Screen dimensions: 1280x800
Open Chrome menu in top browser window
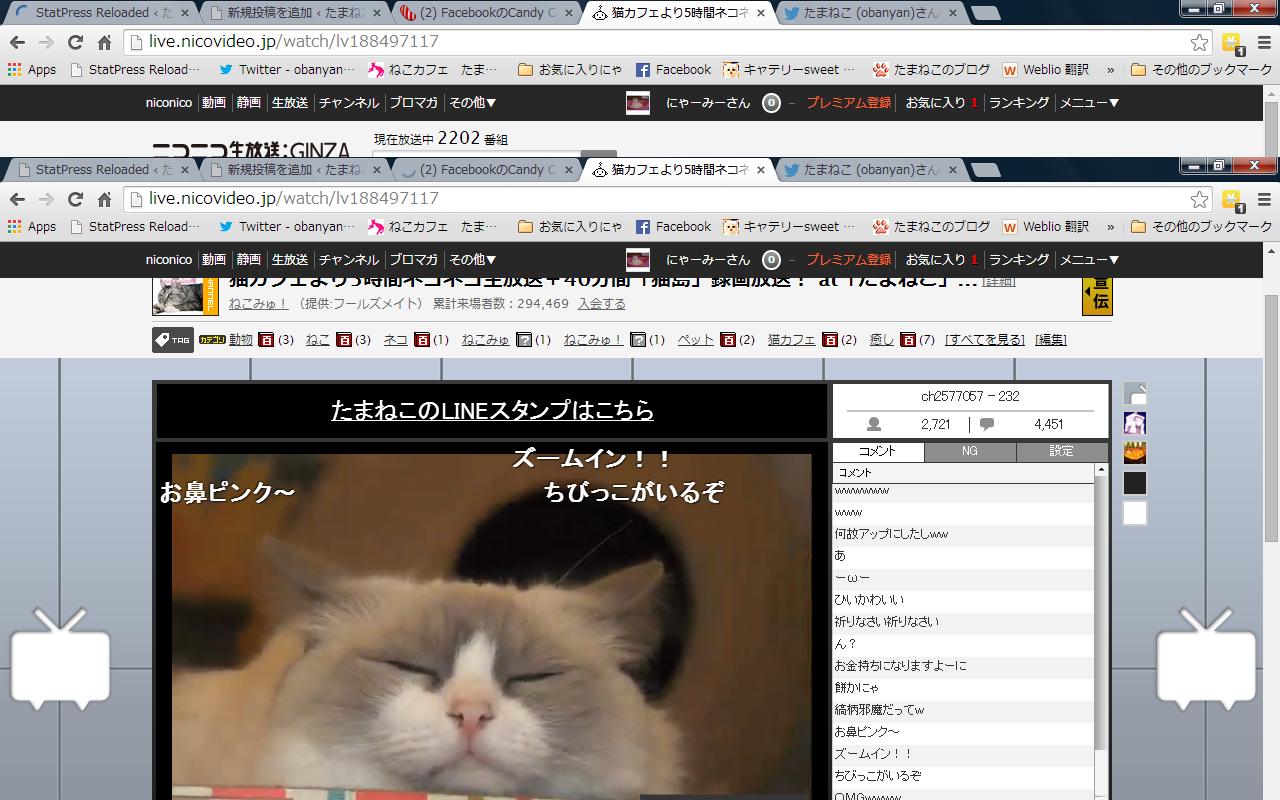click(x=1264, y=42)
